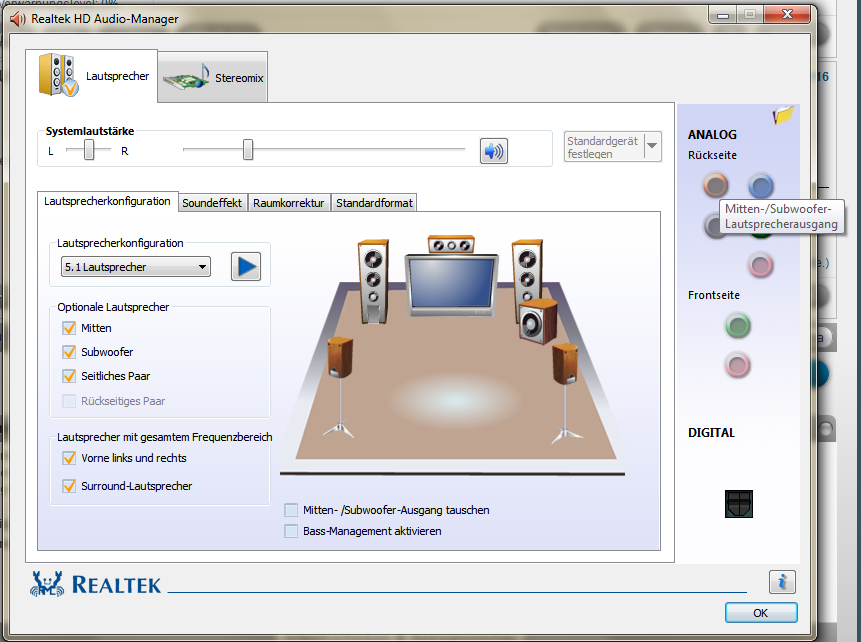Screen dimensions: 861x642
Task: Play the speaker test sound
Action: point(245,266)
